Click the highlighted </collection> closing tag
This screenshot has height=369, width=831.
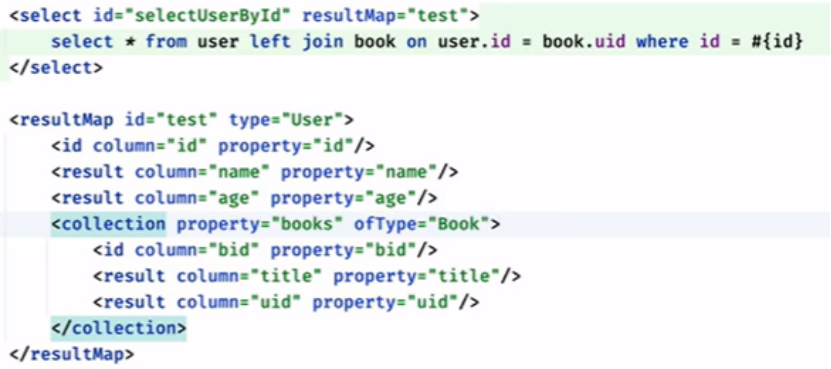click(x=119, y=329)
